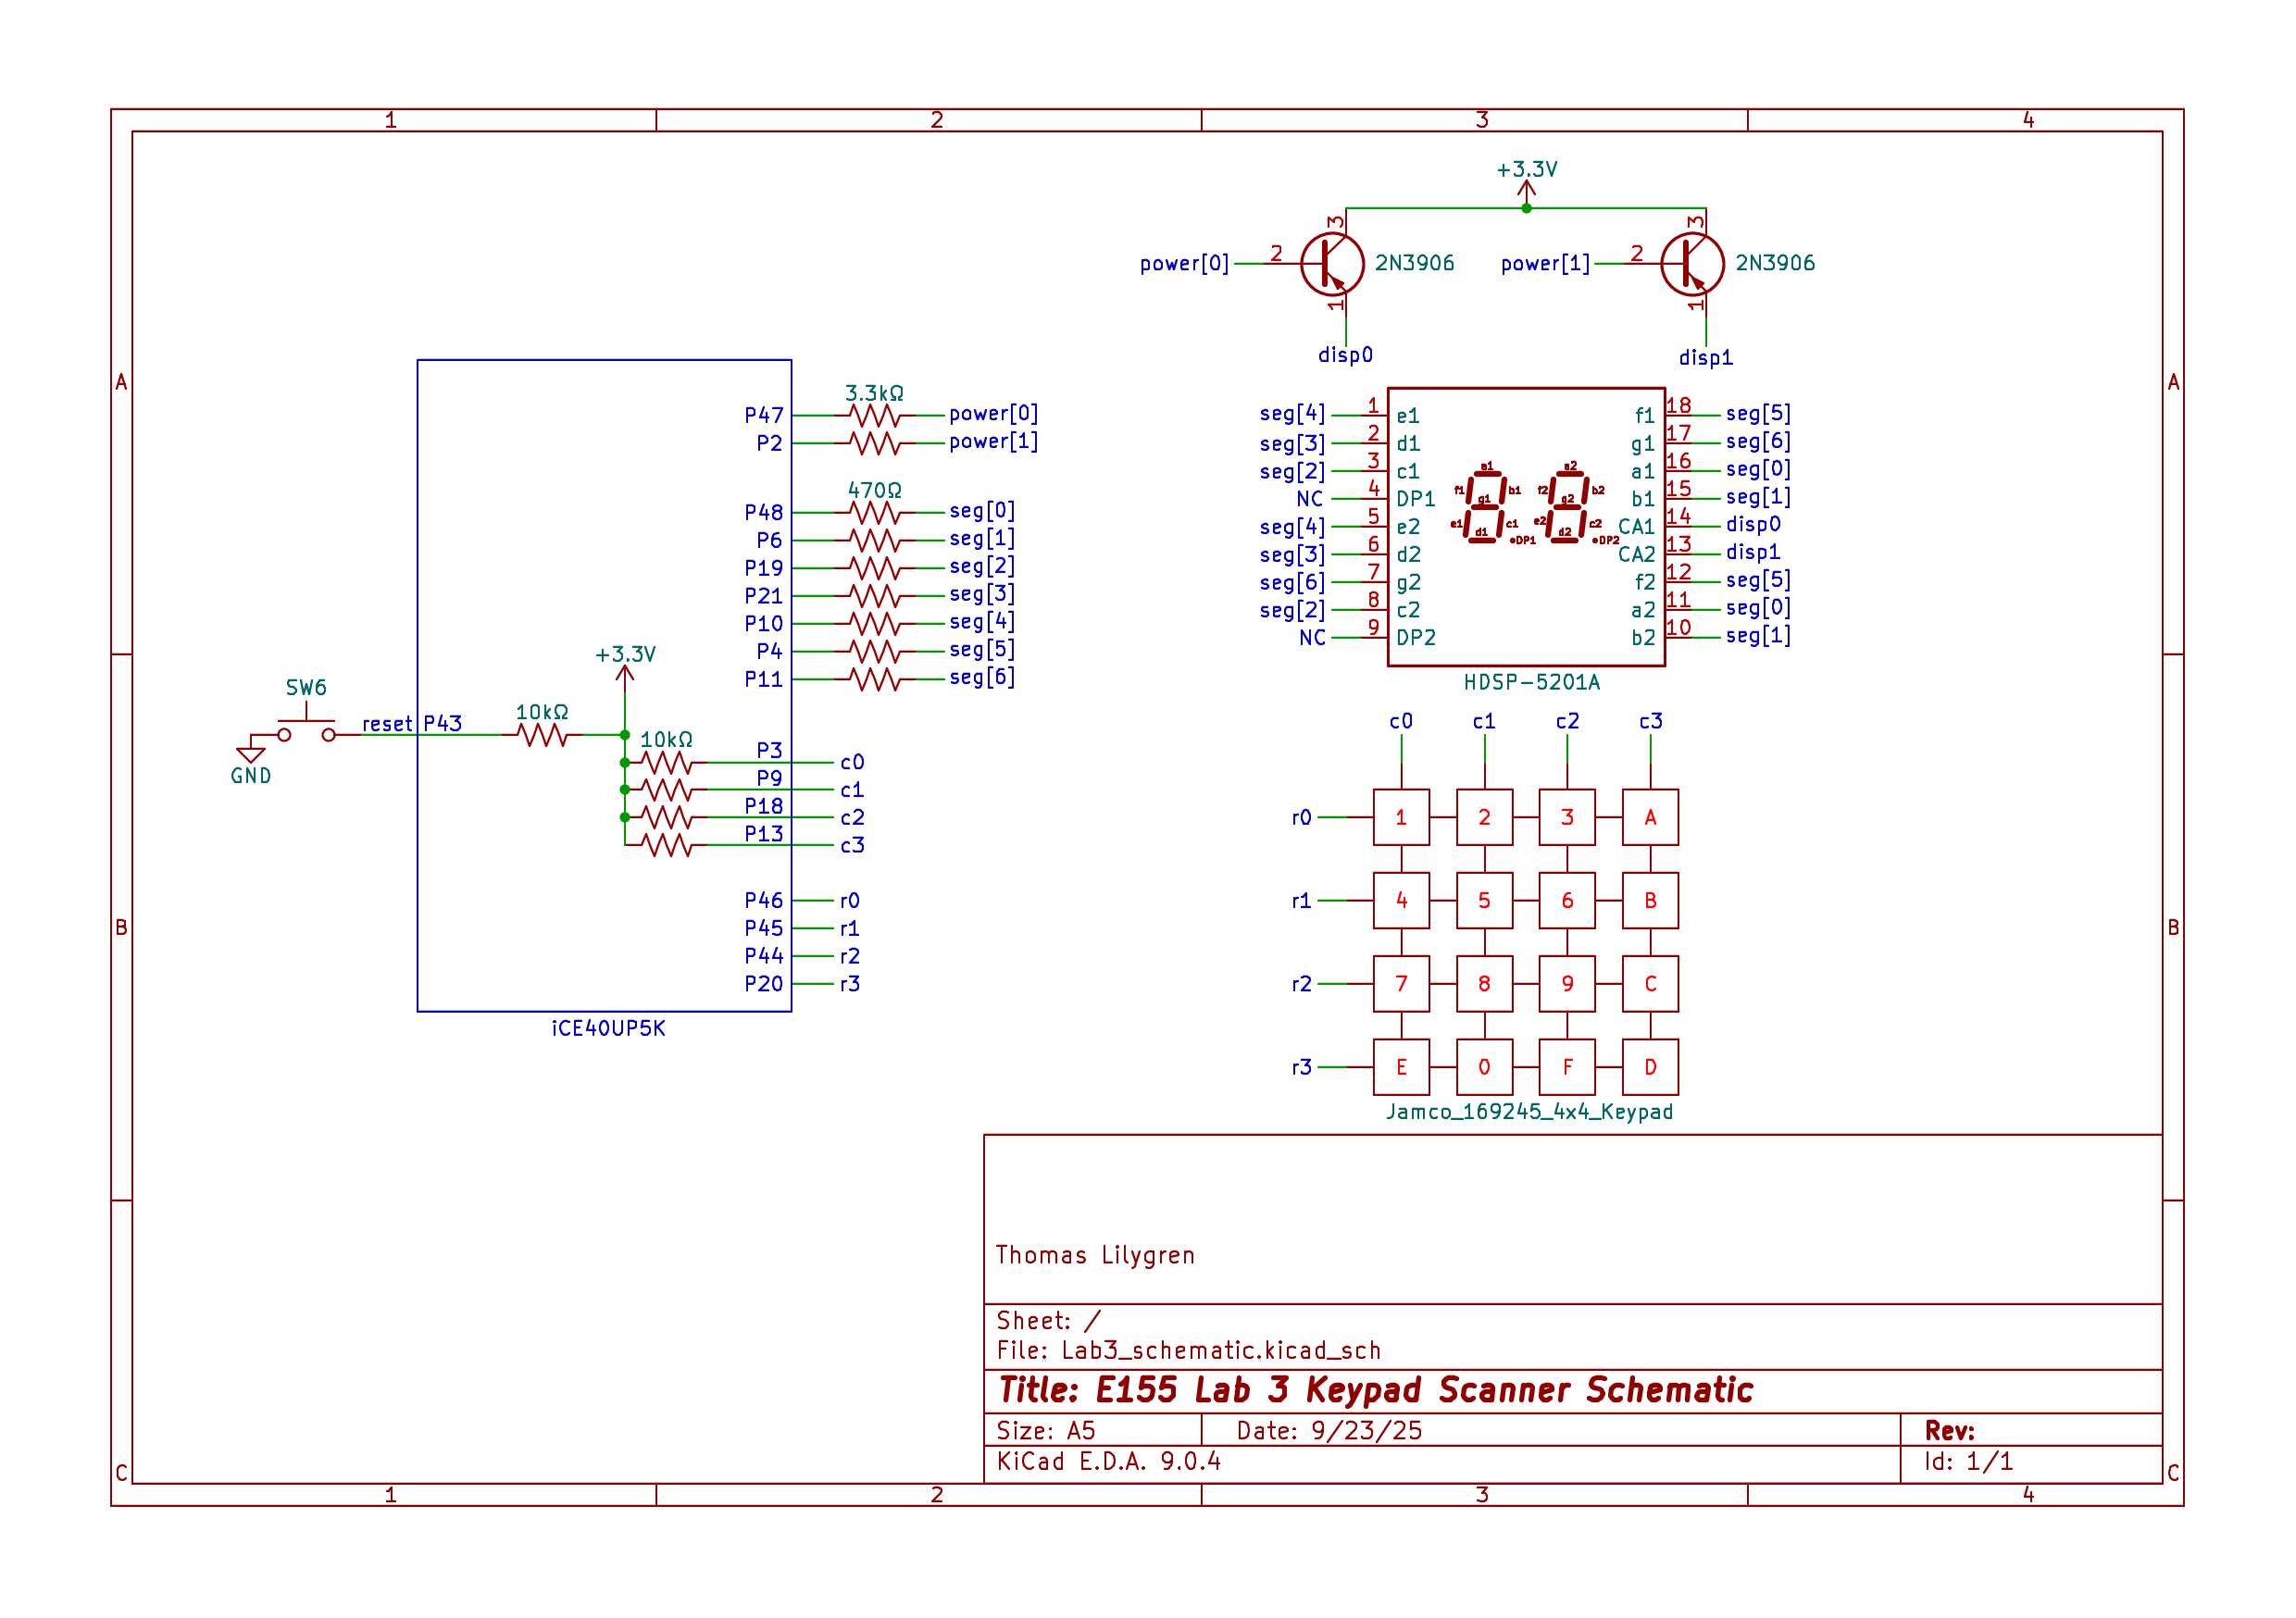Click the P43 pin label on FPGA
Viewport: 2296px width, 1618px height.
coord(442,723)
